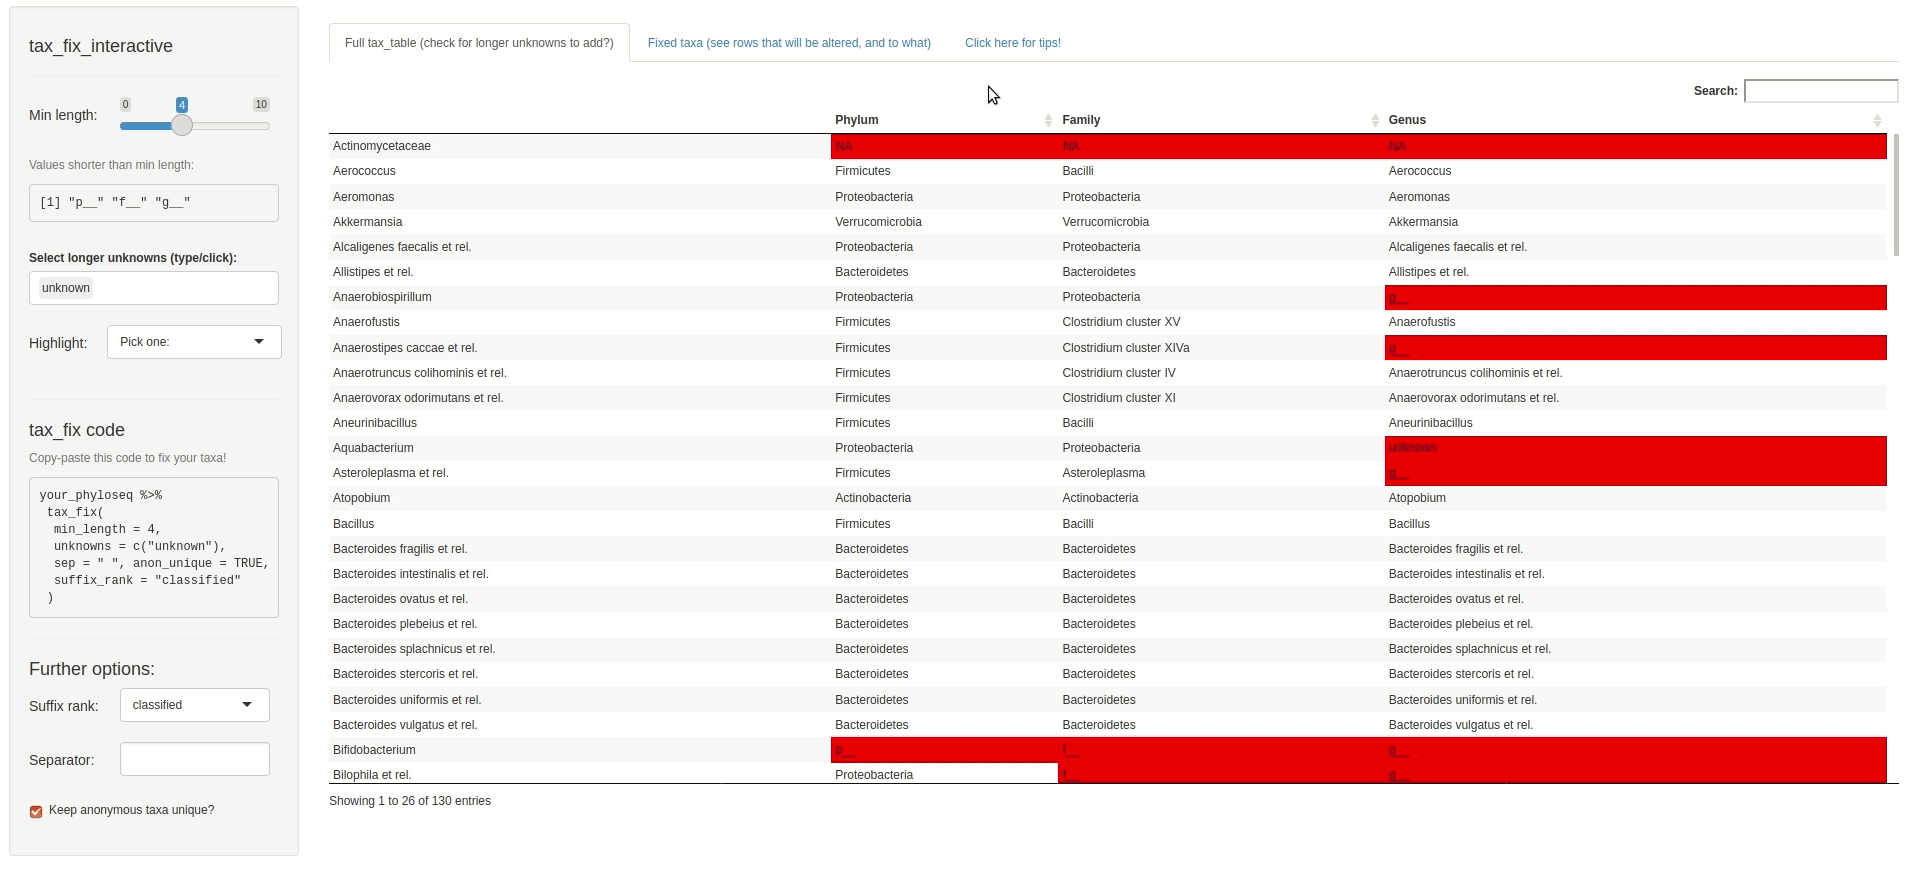
Task: Click into the Separator input field
Action: [194, 759]
